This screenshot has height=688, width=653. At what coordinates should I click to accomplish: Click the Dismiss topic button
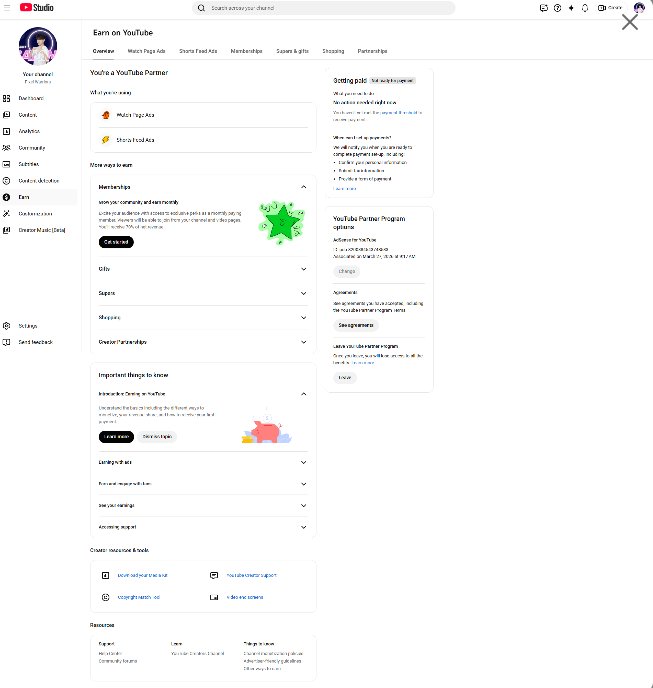click(x=157, y=437)
